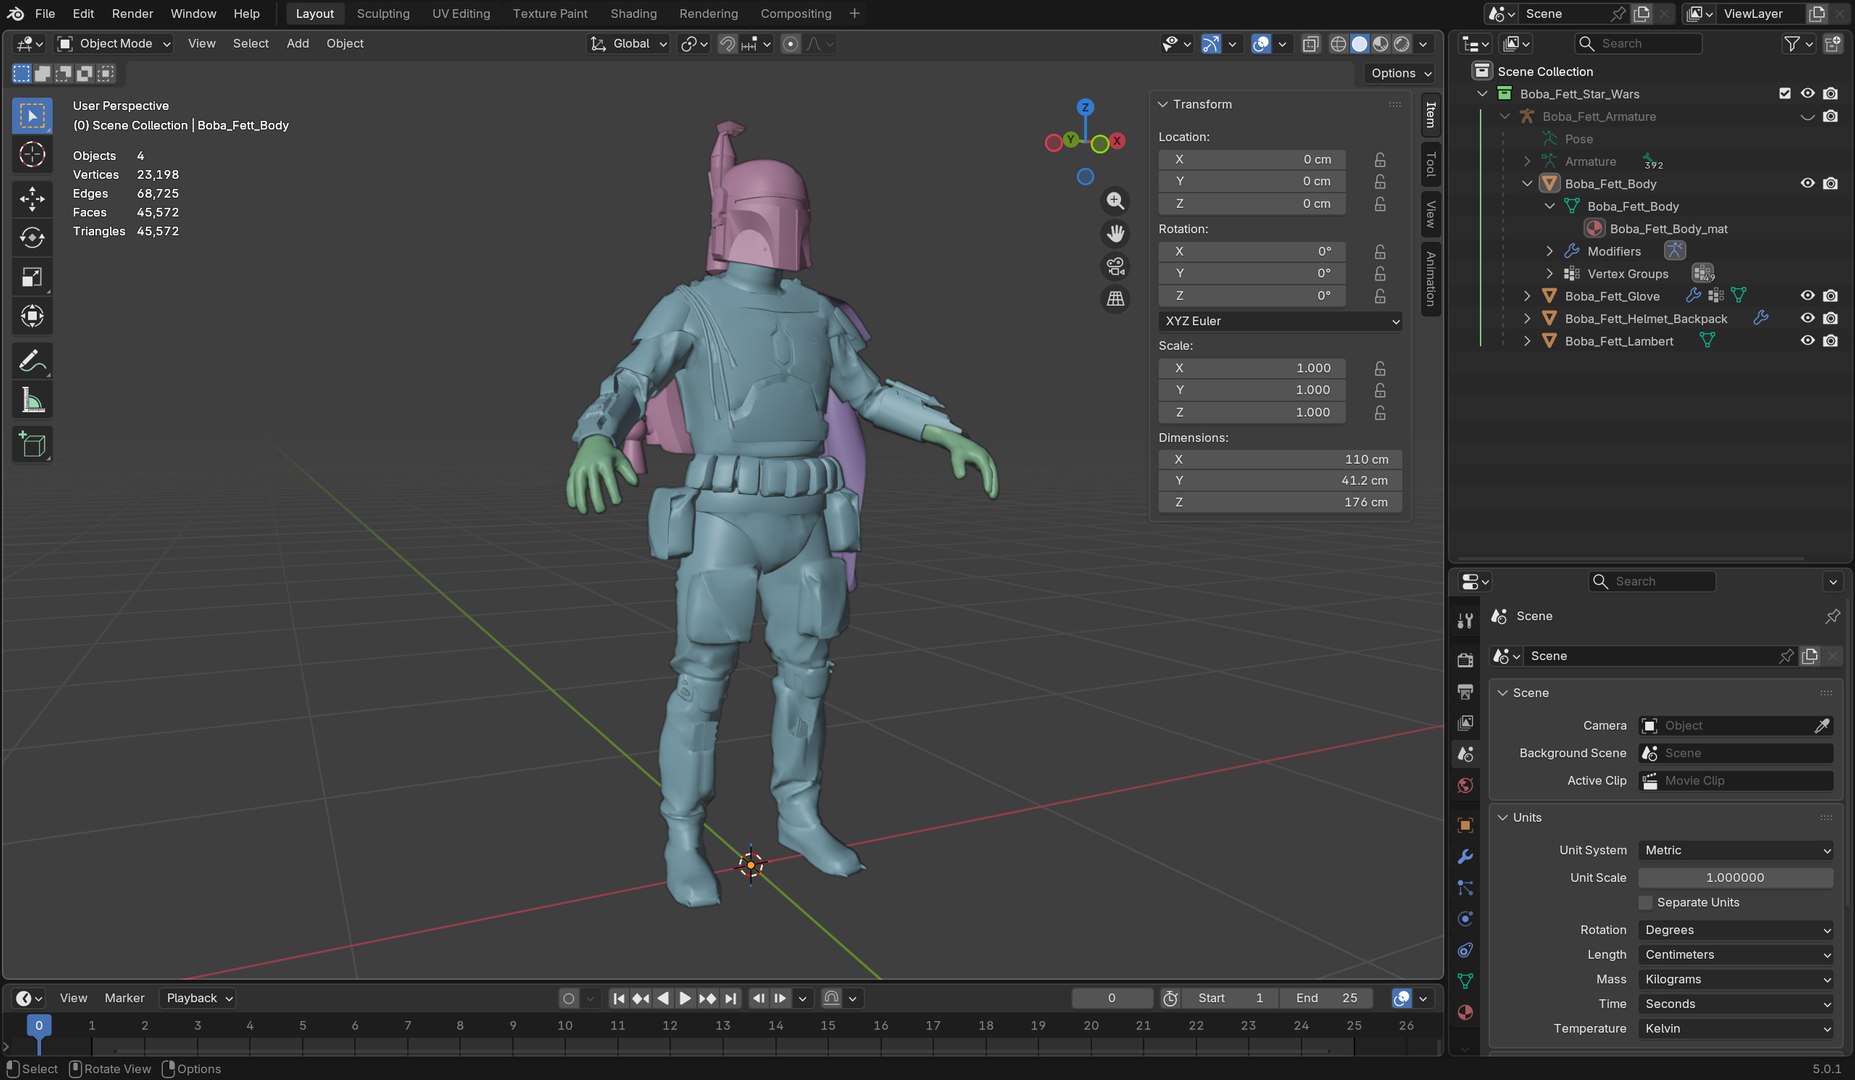The width and height of the screenshot is (1855, 1080).
Task: Switch to the UV Editing workspace tab
Action: [x=461, y=13]
